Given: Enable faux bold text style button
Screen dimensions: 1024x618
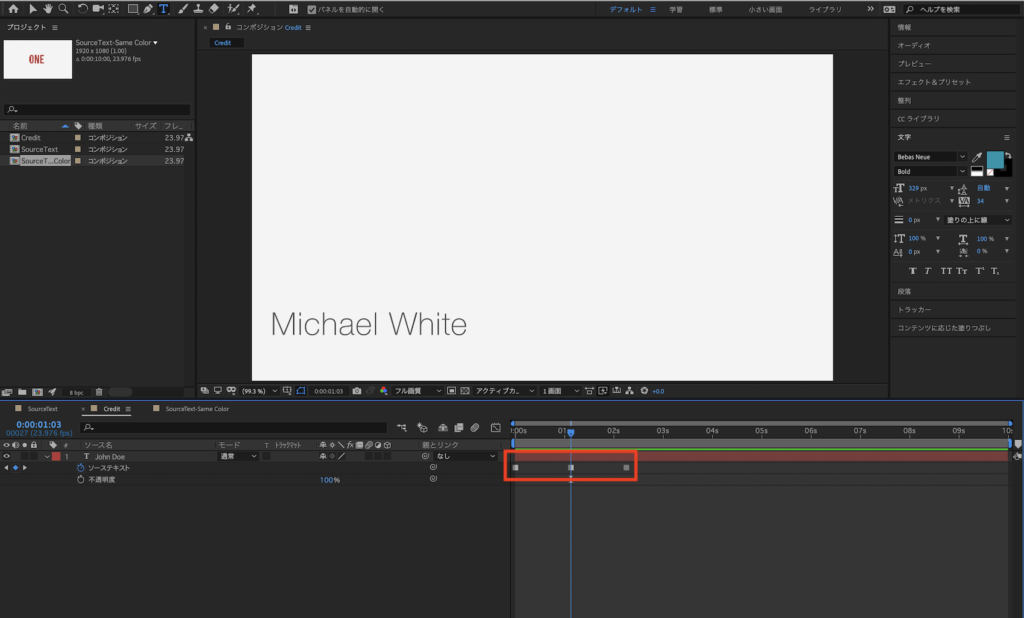Looking at the screenshot, I should pos(912,271).
